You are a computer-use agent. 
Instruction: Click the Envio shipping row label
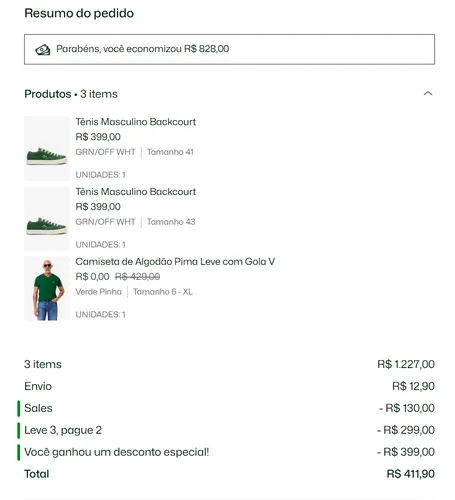[38, 386]
